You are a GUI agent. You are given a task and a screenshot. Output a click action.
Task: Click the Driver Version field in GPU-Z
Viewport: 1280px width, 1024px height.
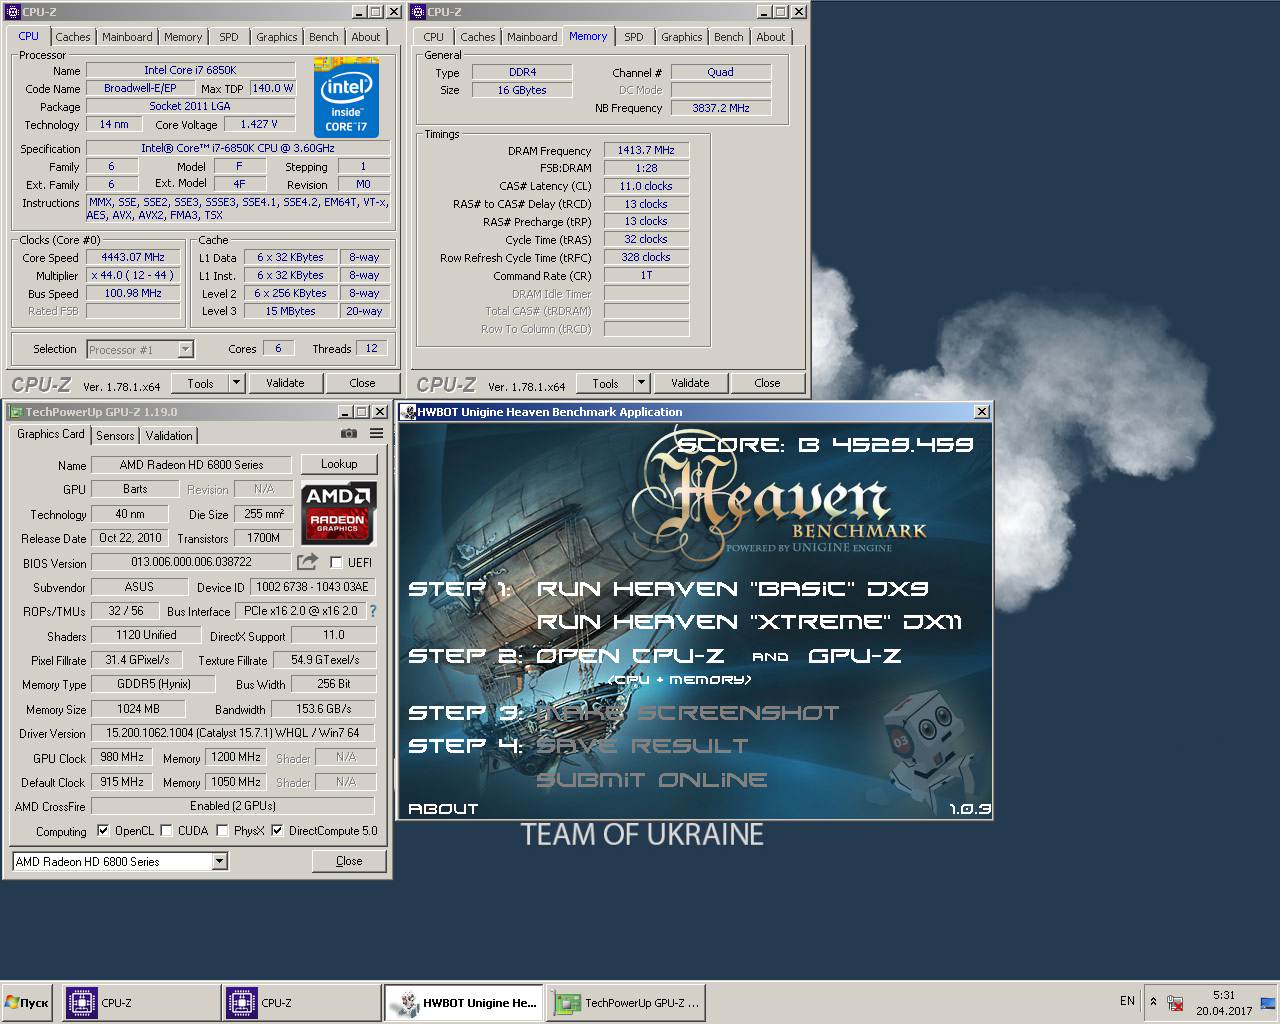pyautogui.click(x=233, y=733)
